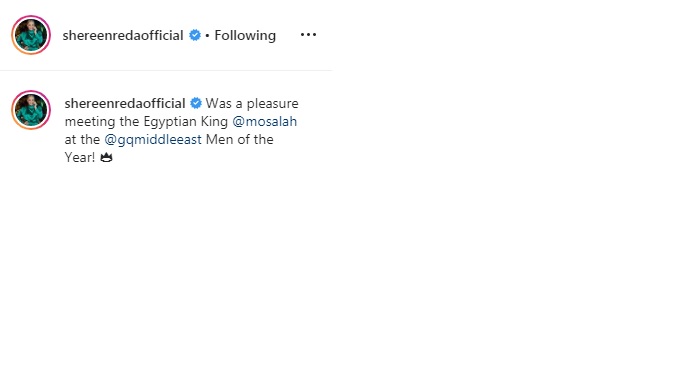680x370 pixels.
Task: Open the story from the header profile picture
Action: point(31,35)
